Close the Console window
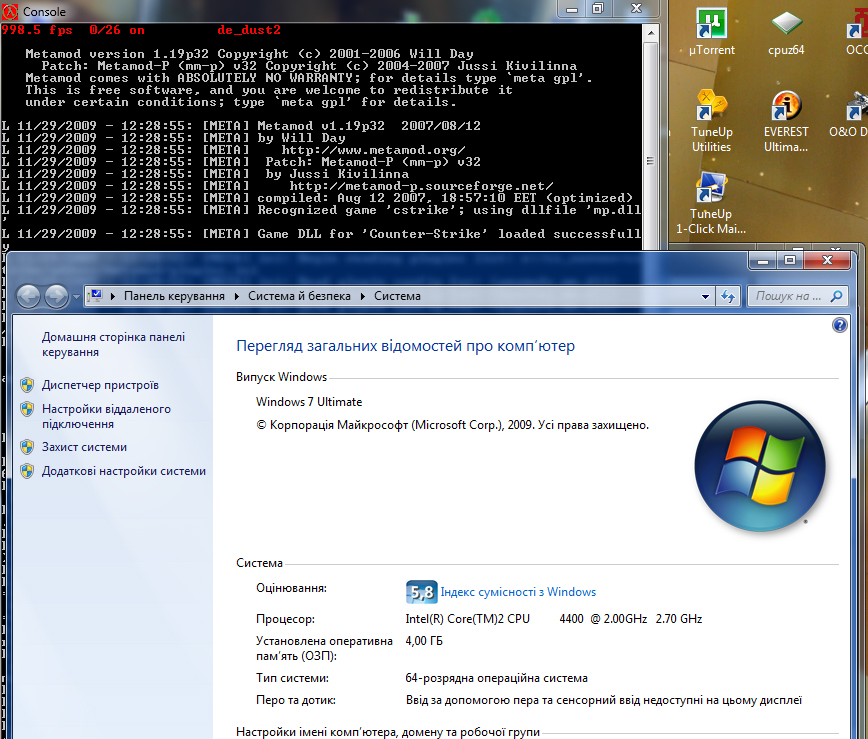Image resolution: width=868 pixels, height=739 pixels. pos(636,9)
